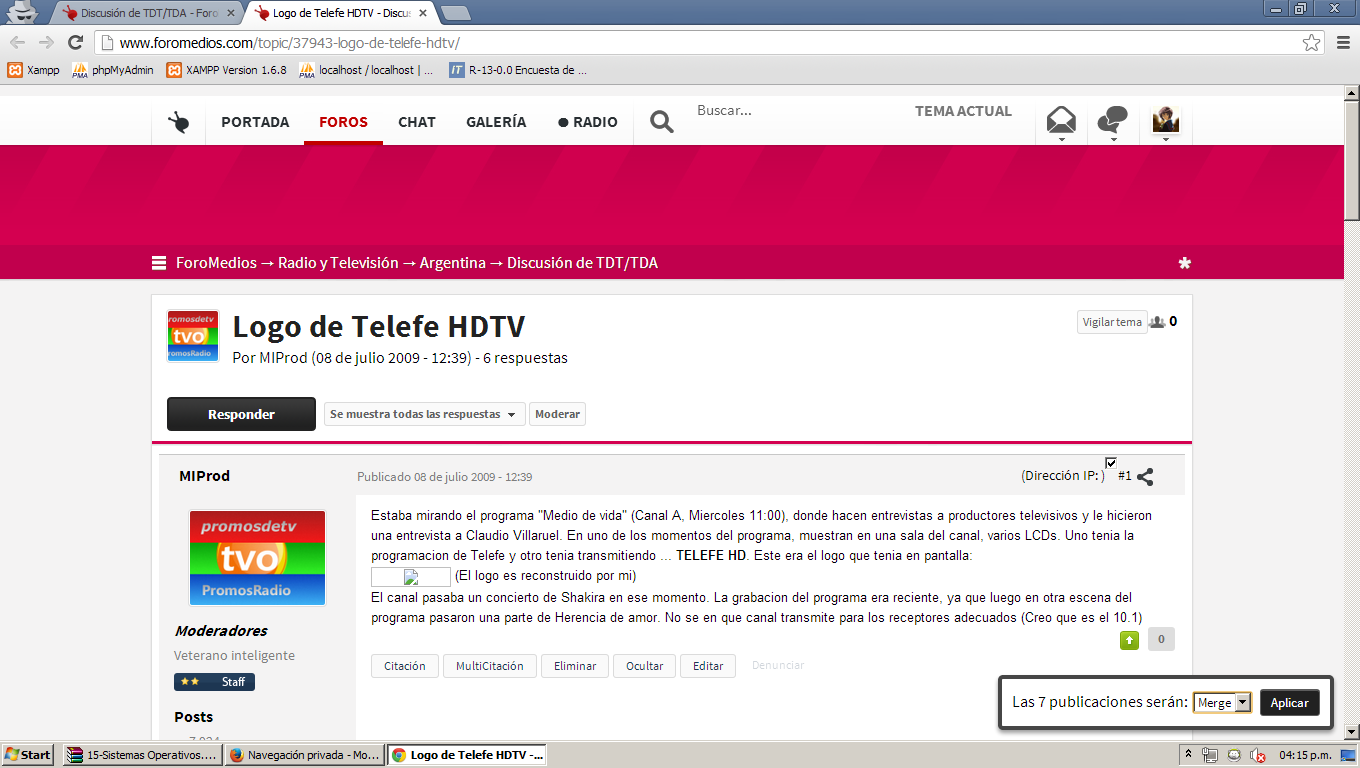Click the Aplicar button

pyautogui.click(x=1289, y=703)
